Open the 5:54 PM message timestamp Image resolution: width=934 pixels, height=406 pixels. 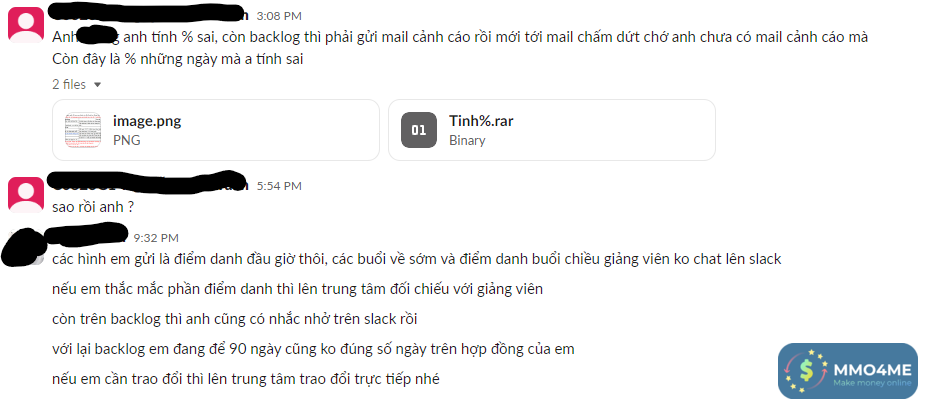point(279,186)
